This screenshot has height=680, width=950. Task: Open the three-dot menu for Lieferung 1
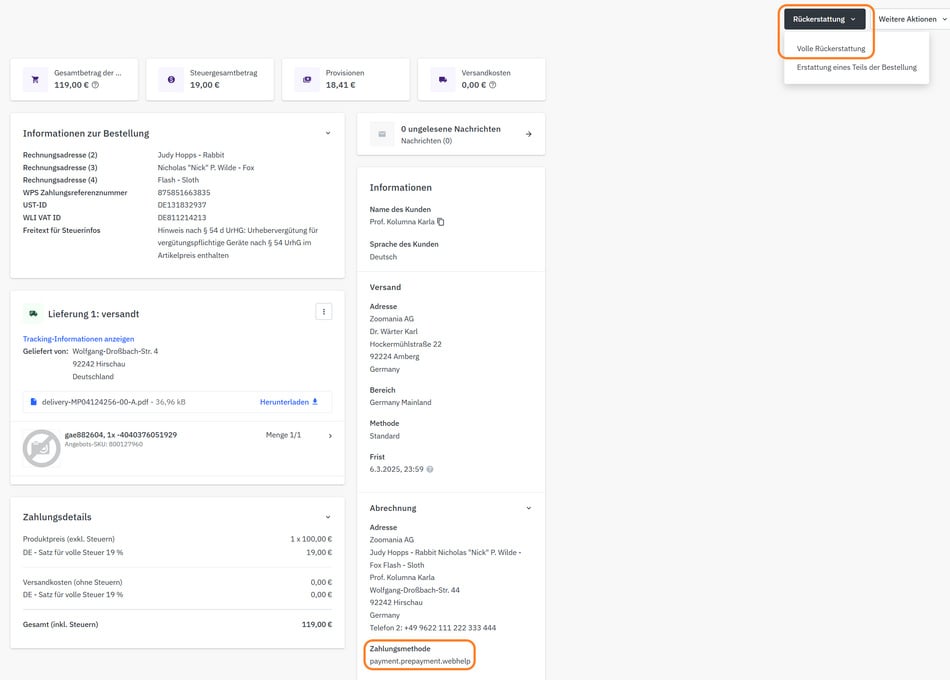[324, 312]
